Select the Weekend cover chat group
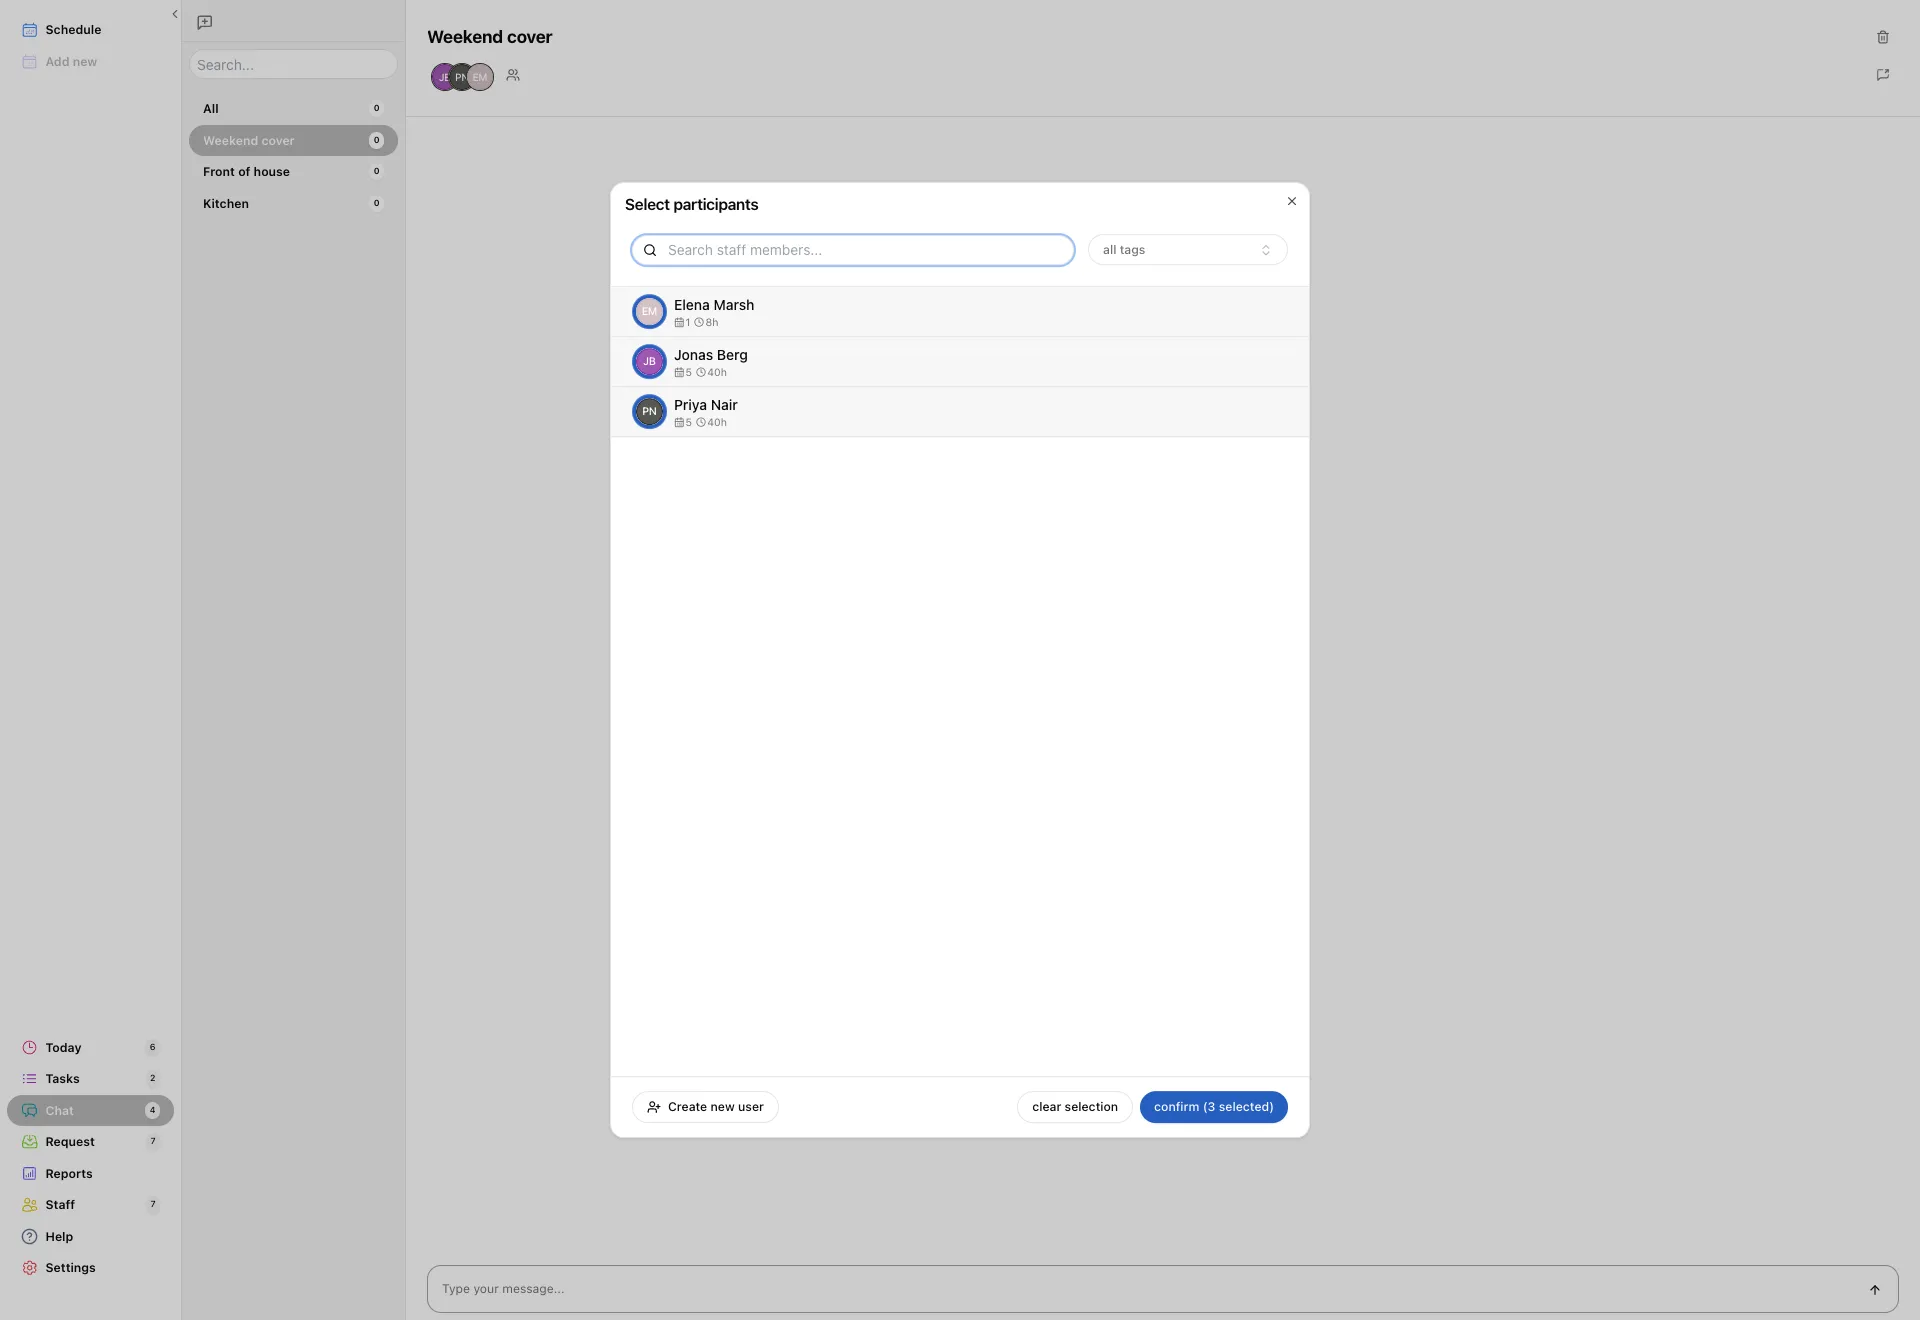The image size is (1920, 1320). pyautogui.click(x=293, y=141)
